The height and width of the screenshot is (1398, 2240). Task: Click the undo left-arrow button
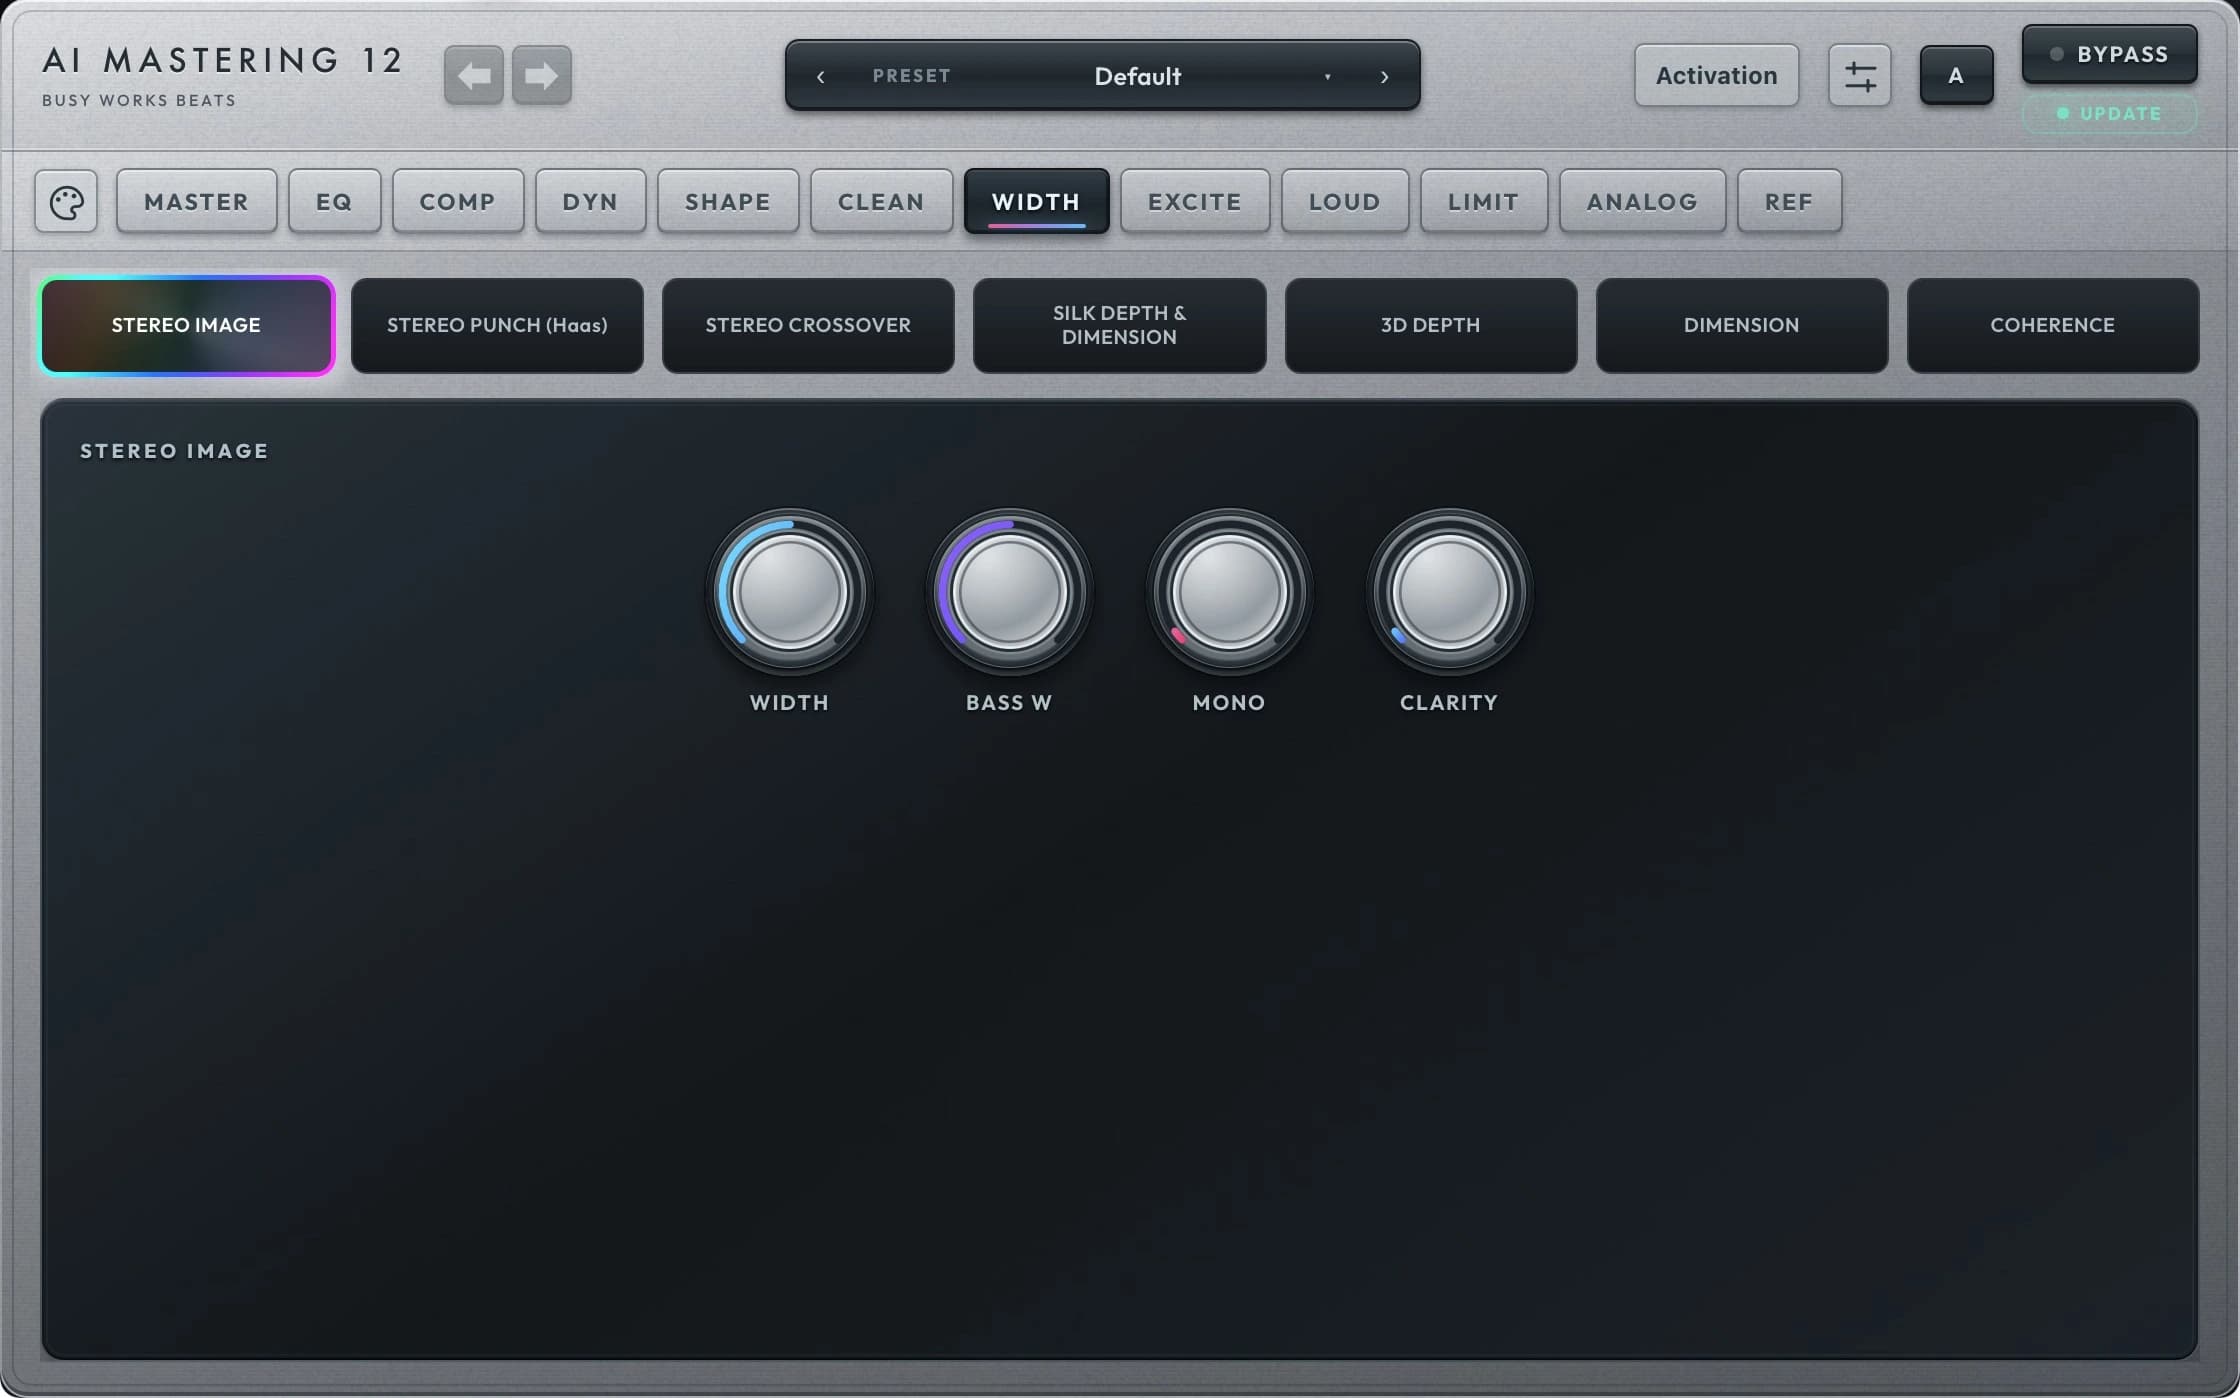(473, 75)
